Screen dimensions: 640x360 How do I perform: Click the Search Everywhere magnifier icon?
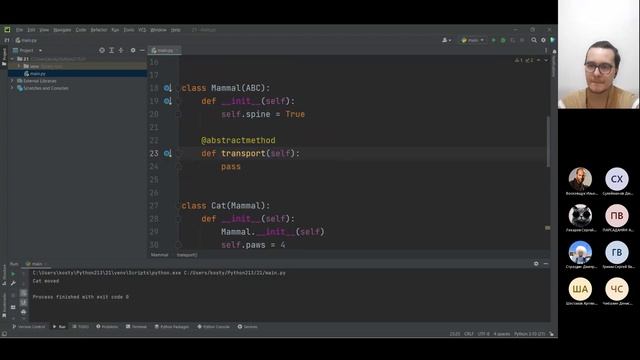[x=534, y=40]
